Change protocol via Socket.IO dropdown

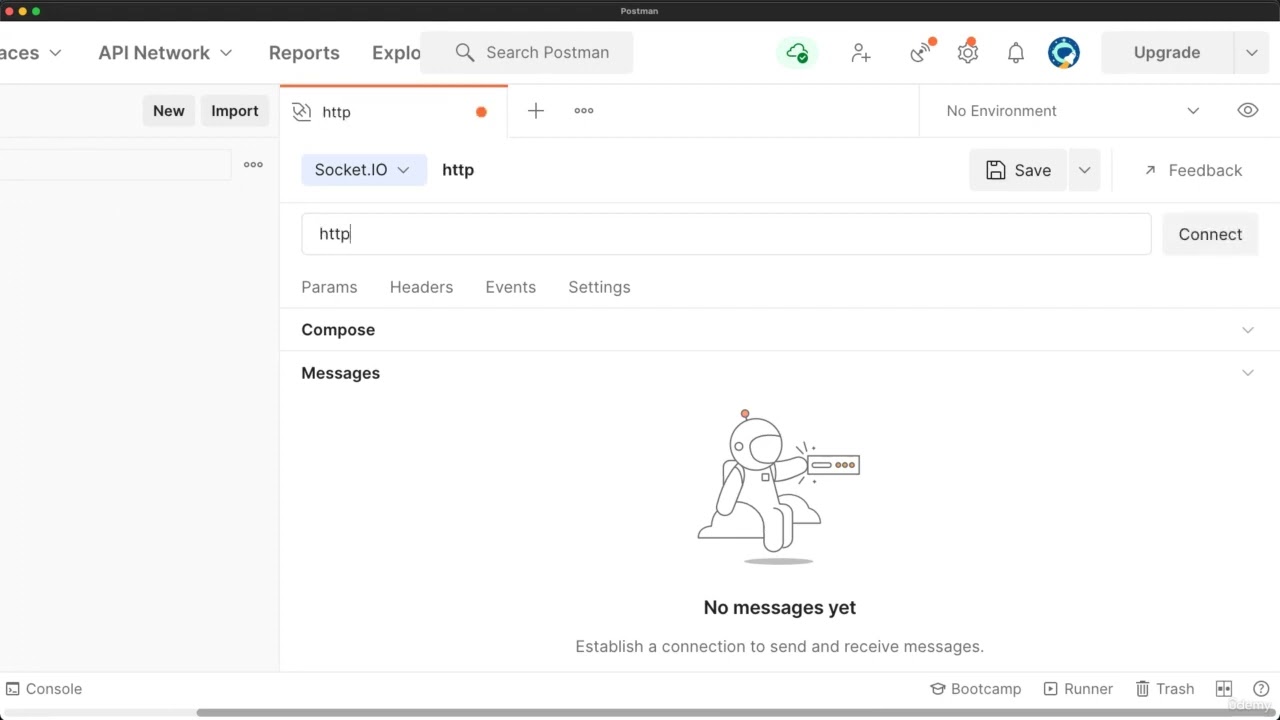pos(363,170)
